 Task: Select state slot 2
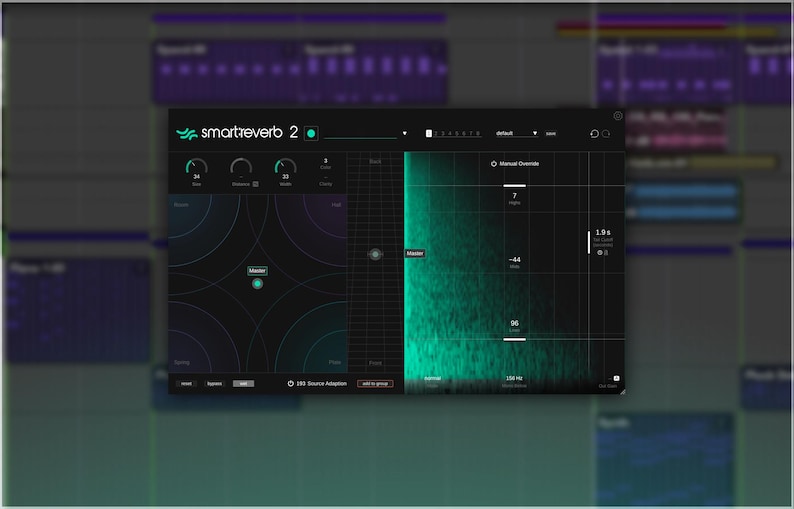[x=435, y=133]
